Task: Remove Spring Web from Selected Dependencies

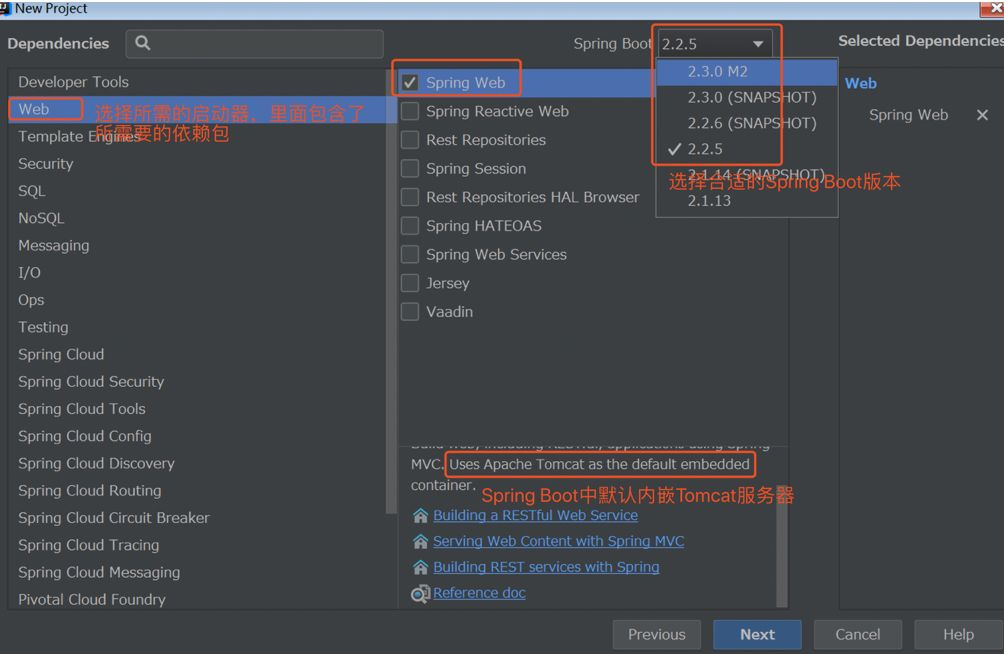Action: tap(982, 115)
